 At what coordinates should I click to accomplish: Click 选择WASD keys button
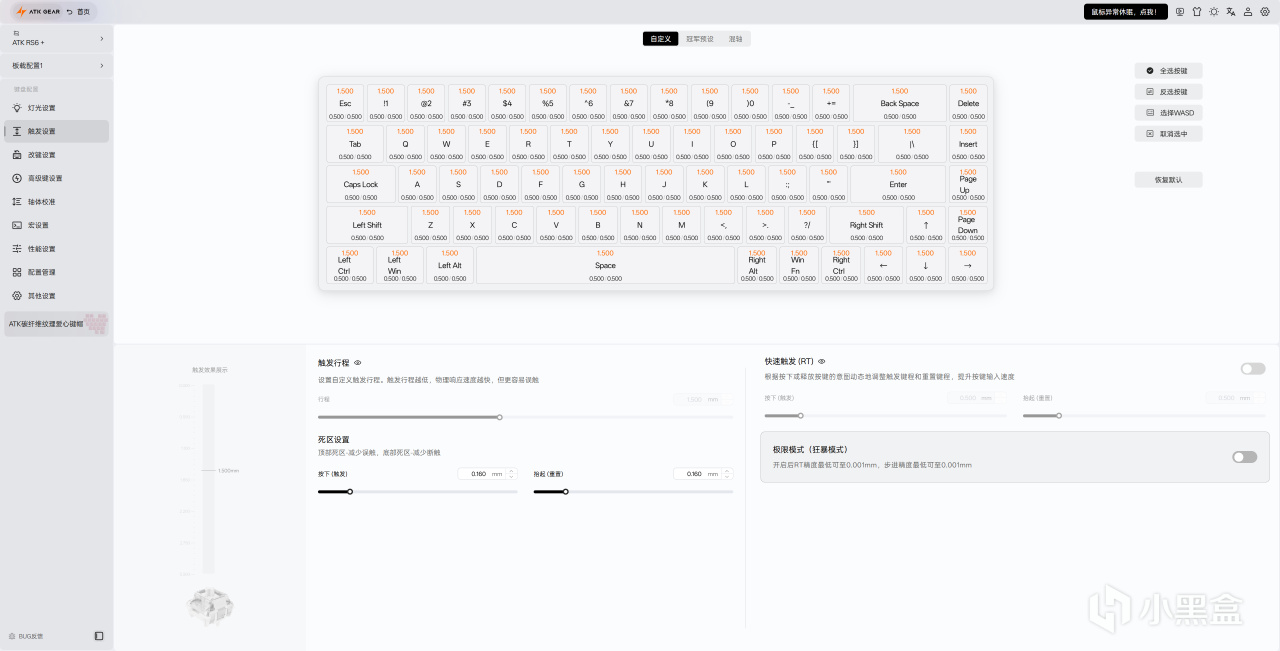click(1168, 113)
